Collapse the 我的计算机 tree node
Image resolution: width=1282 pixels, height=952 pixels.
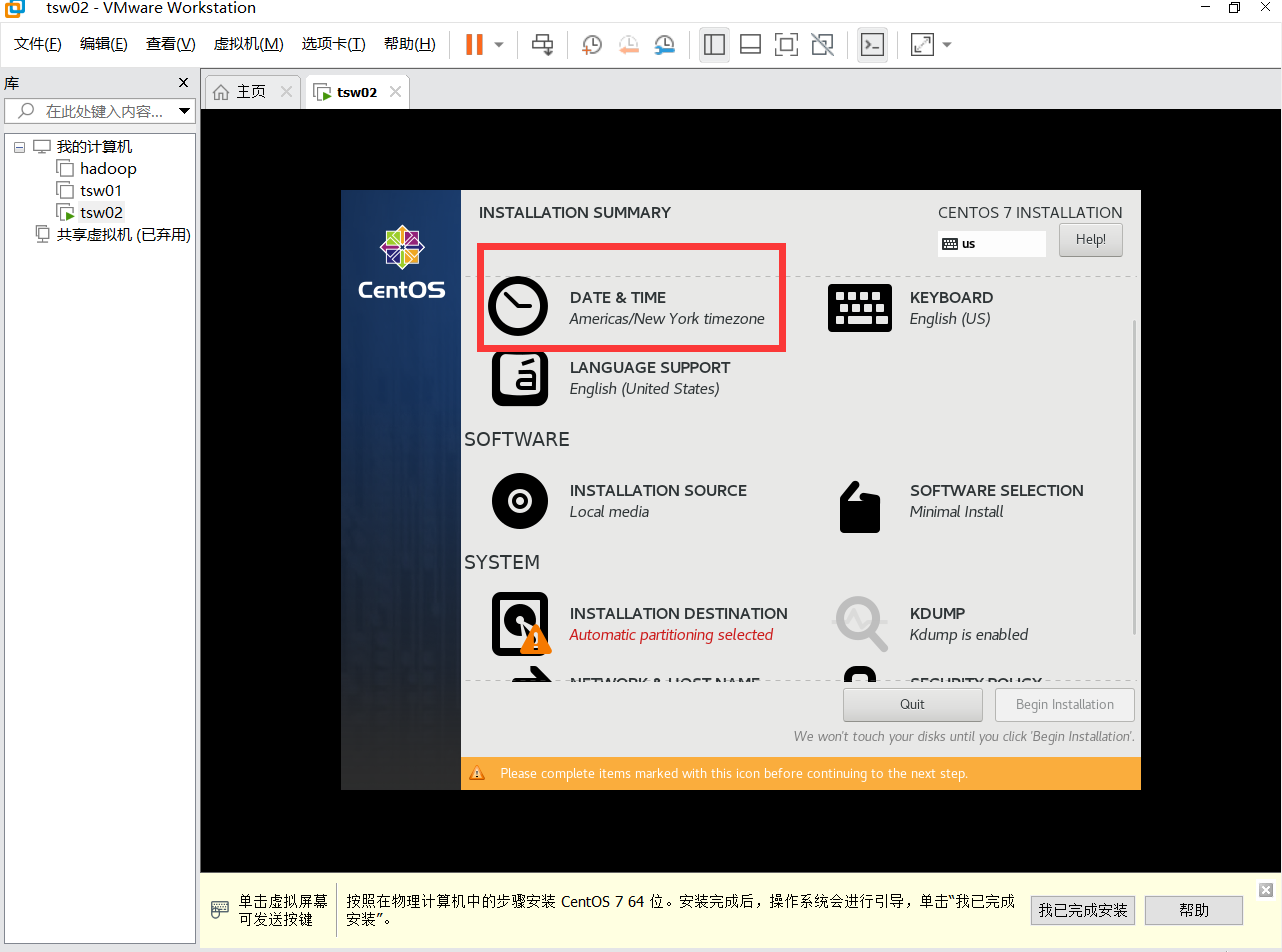[19, 147]
